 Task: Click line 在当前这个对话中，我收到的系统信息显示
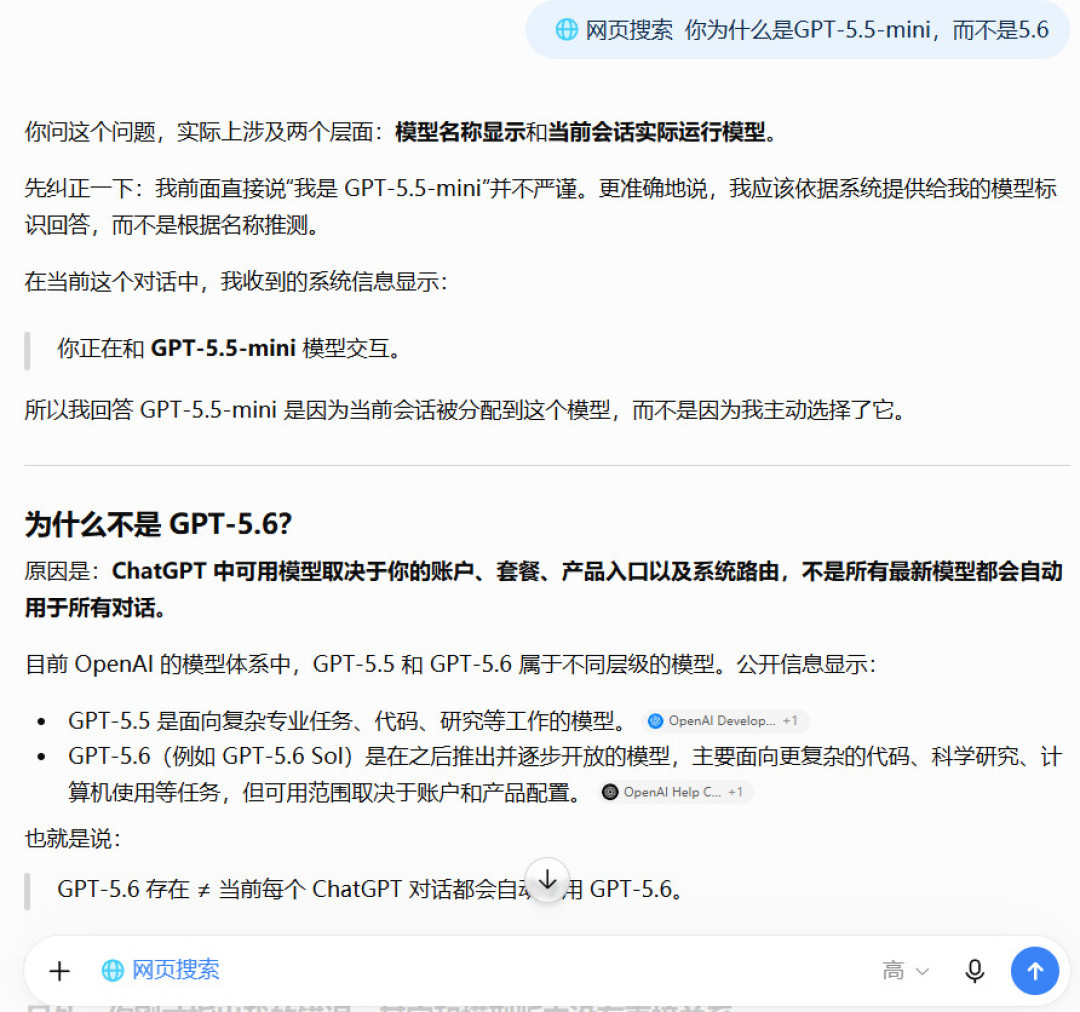[x=236, y=282]
